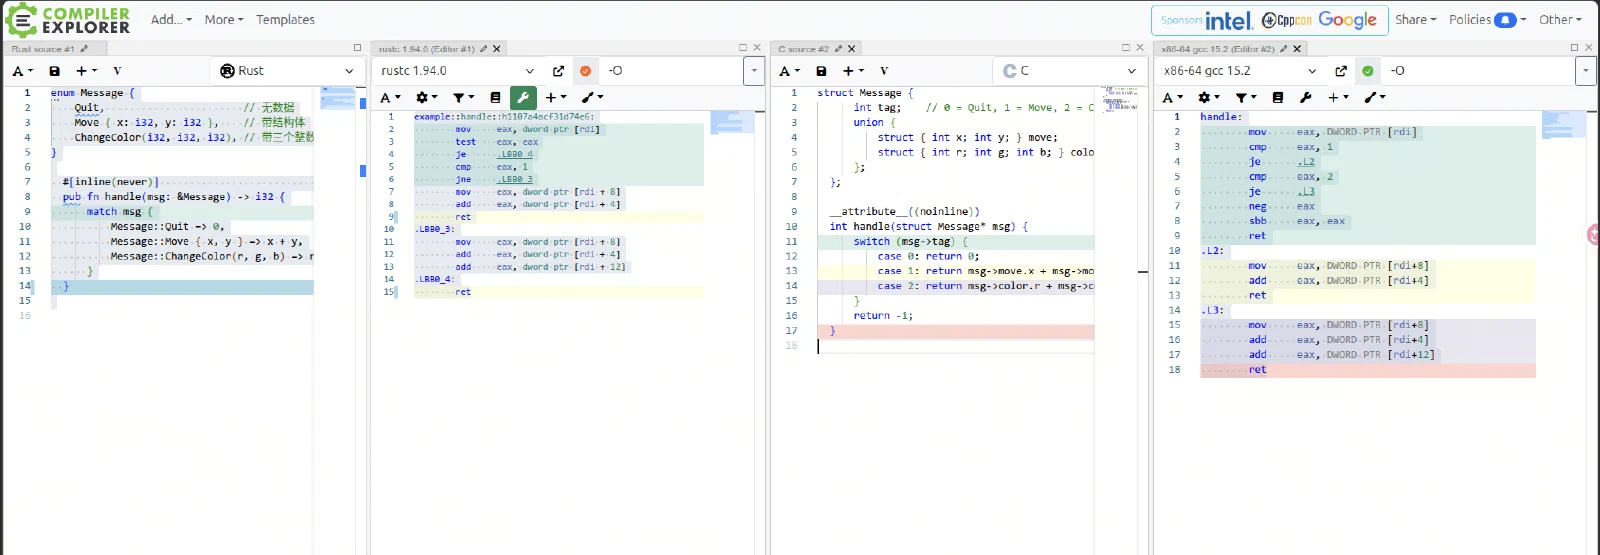Maximize the C source #2 pane
Image resolution: width=1600 pixels, height=555 pixels.
click(1125, 47)
